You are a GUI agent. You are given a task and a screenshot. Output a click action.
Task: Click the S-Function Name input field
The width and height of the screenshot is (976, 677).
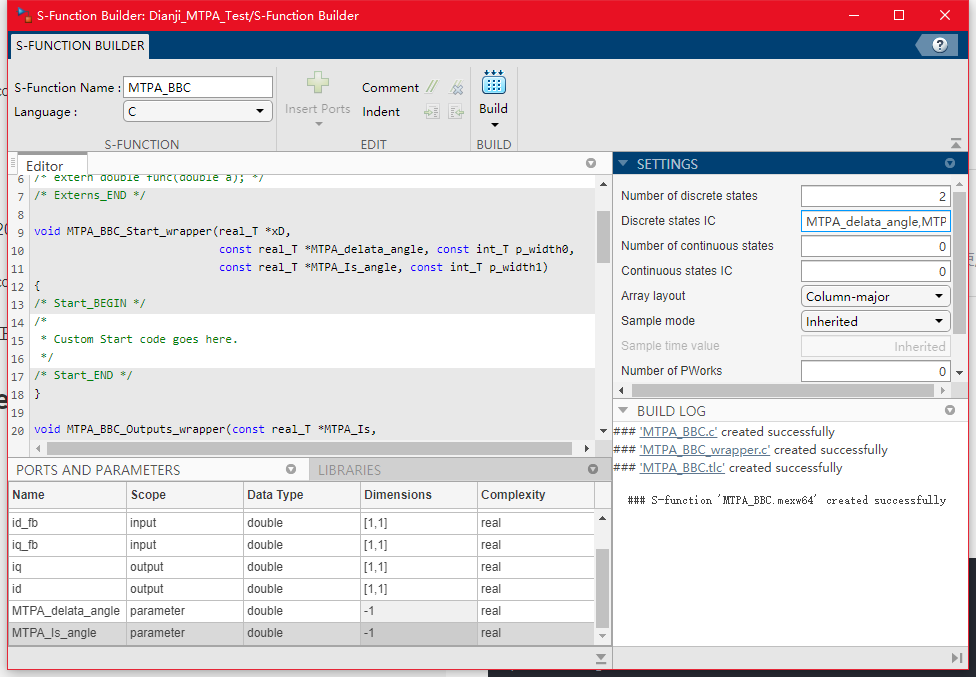(198, 87)
